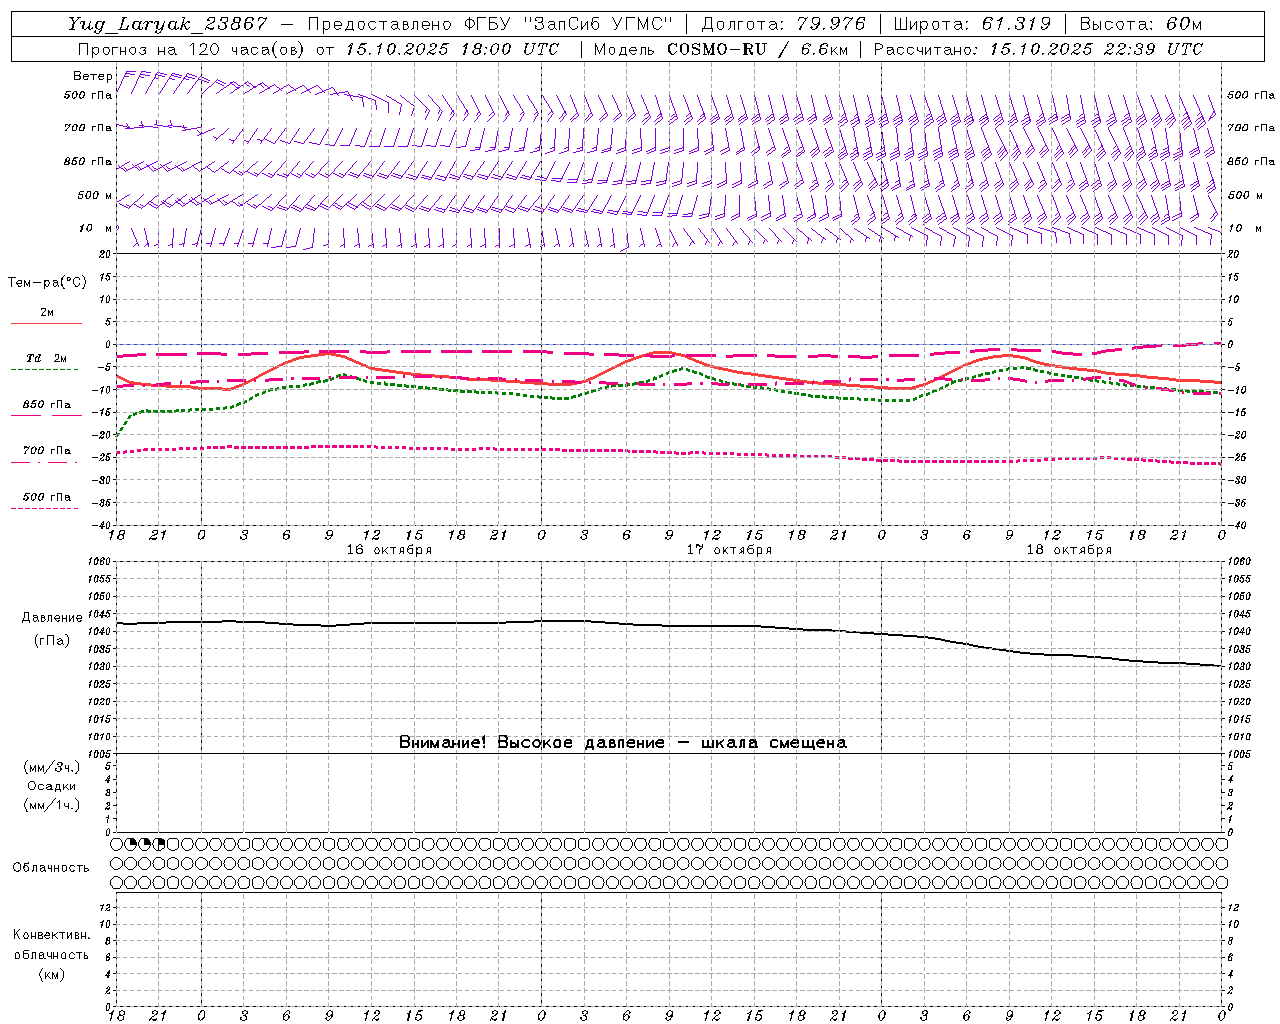Select left temperature axis value 20

click(x=105, y=254)
